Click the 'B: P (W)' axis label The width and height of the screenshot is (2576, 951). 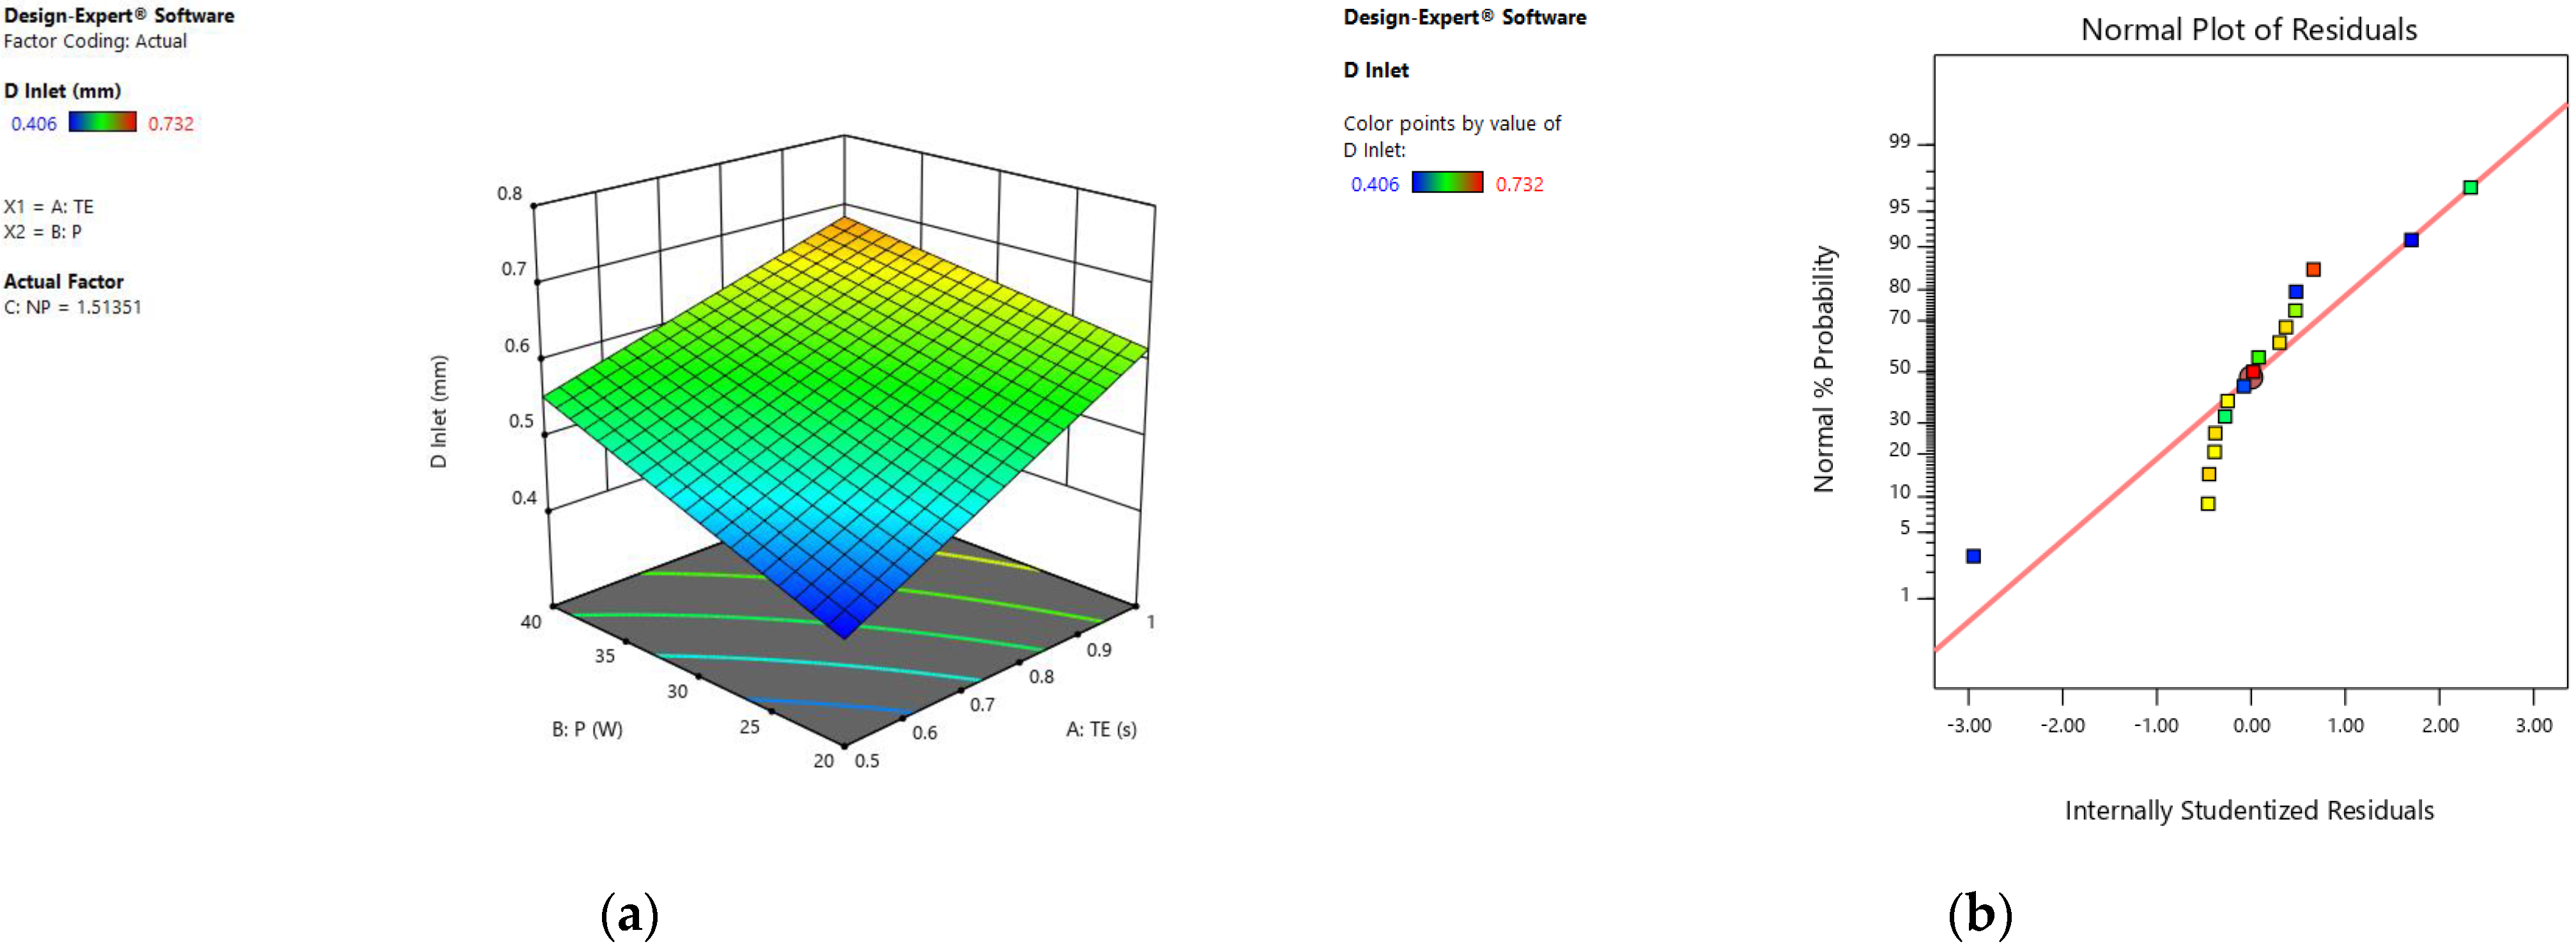click(x=587, y=729)
